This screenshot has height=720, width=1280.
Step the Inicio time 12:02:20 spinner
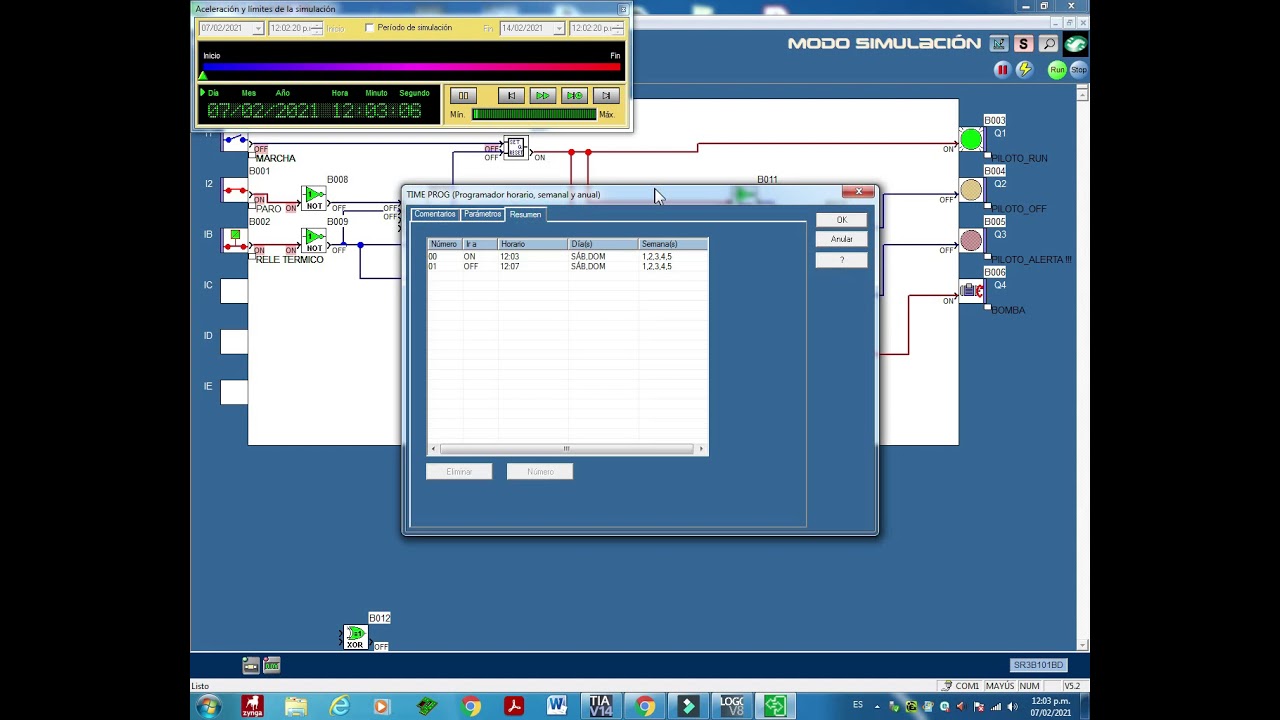click(x=317, y=28)
